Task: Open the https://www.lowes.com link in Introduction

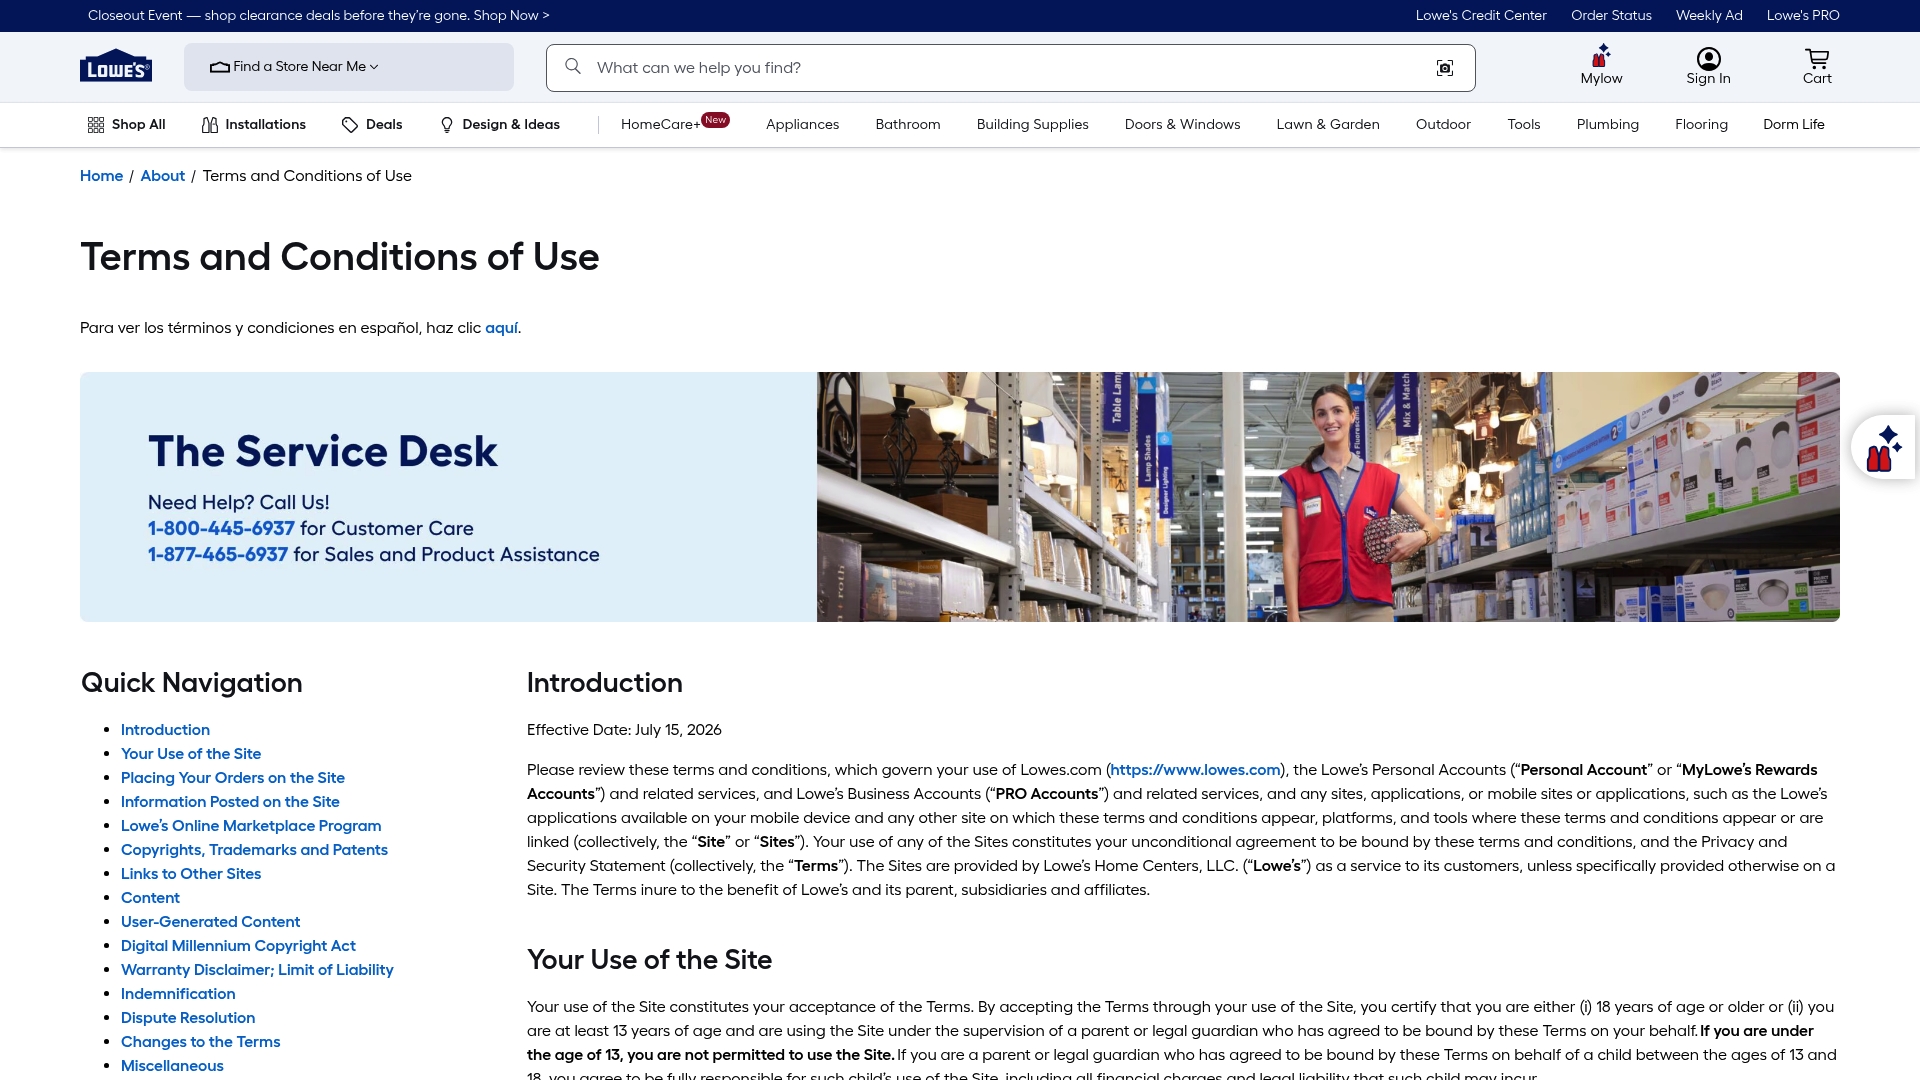Action: click(1195, 770)
